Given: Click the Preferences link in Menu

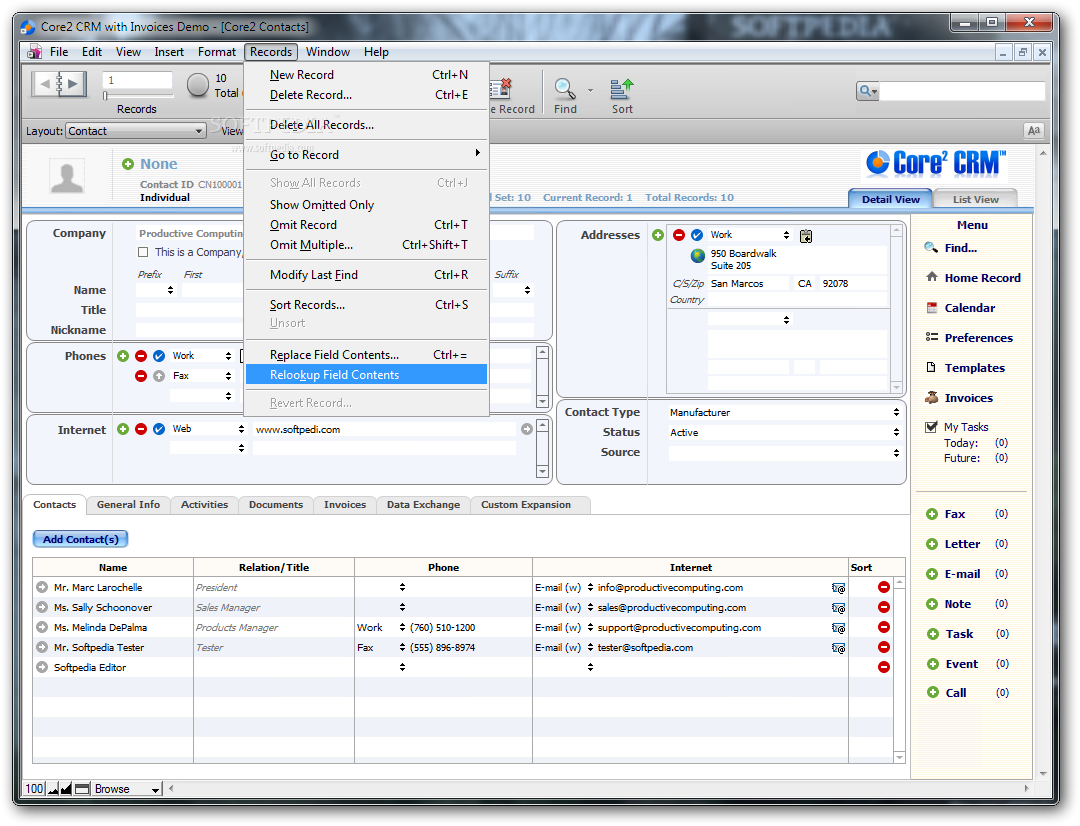Looking at the screenshot, I should (x=978, y=338).
